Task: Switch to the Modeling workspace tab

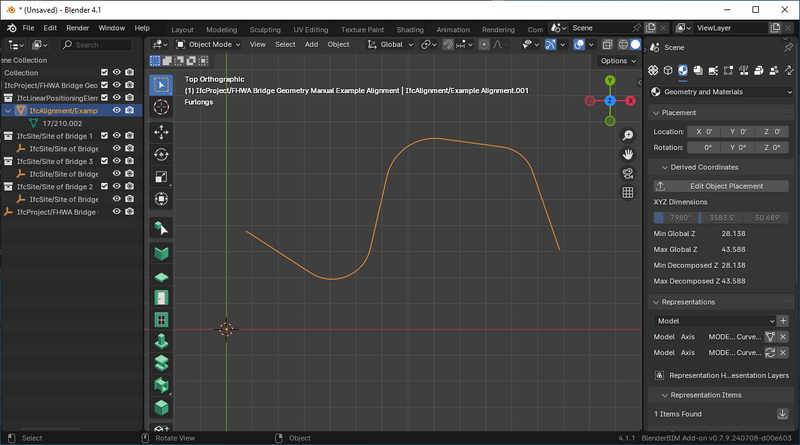Action: (x=221, y=30)
